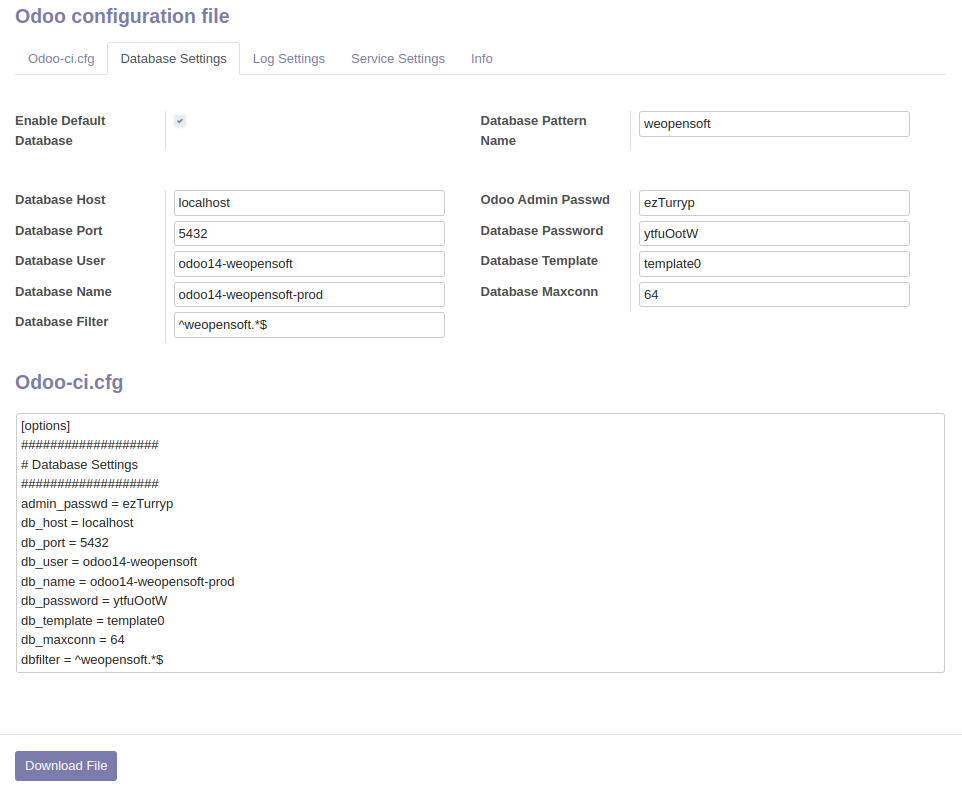The height and width of the screenshot is (790, 962).
Task: Click the 'db_template = template0' line
Action: 93,621
